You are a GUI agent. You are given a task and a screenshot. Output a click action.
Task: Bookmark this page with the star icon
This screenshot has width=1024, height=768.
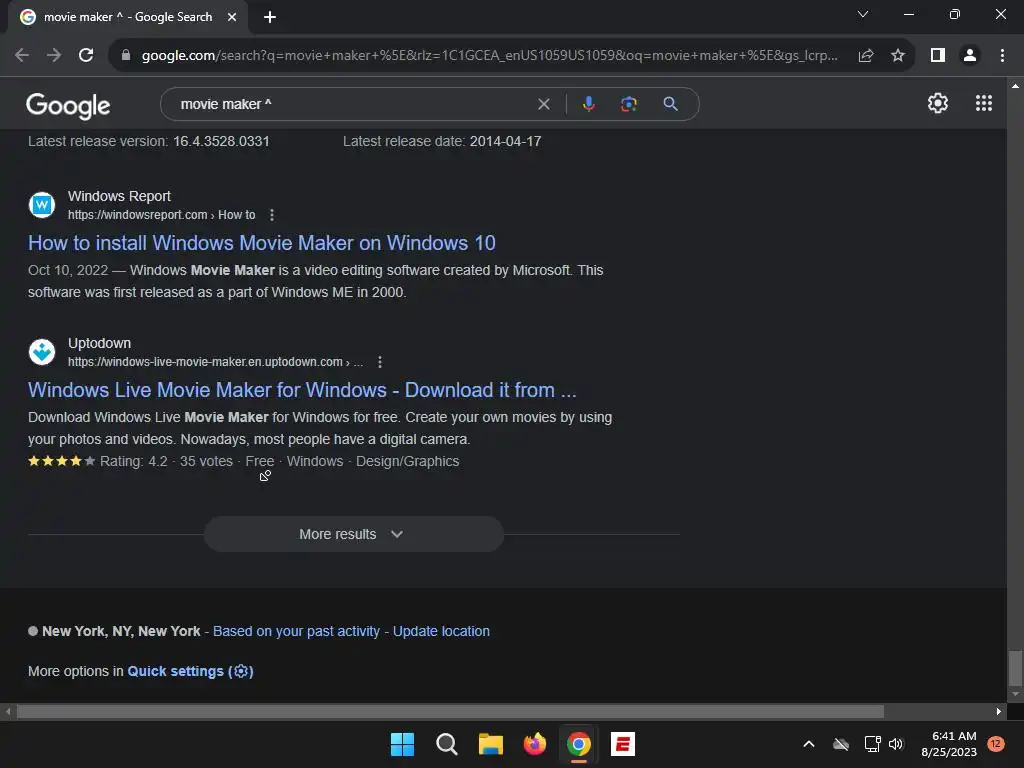pyautogui.click(x=898, y=56)
